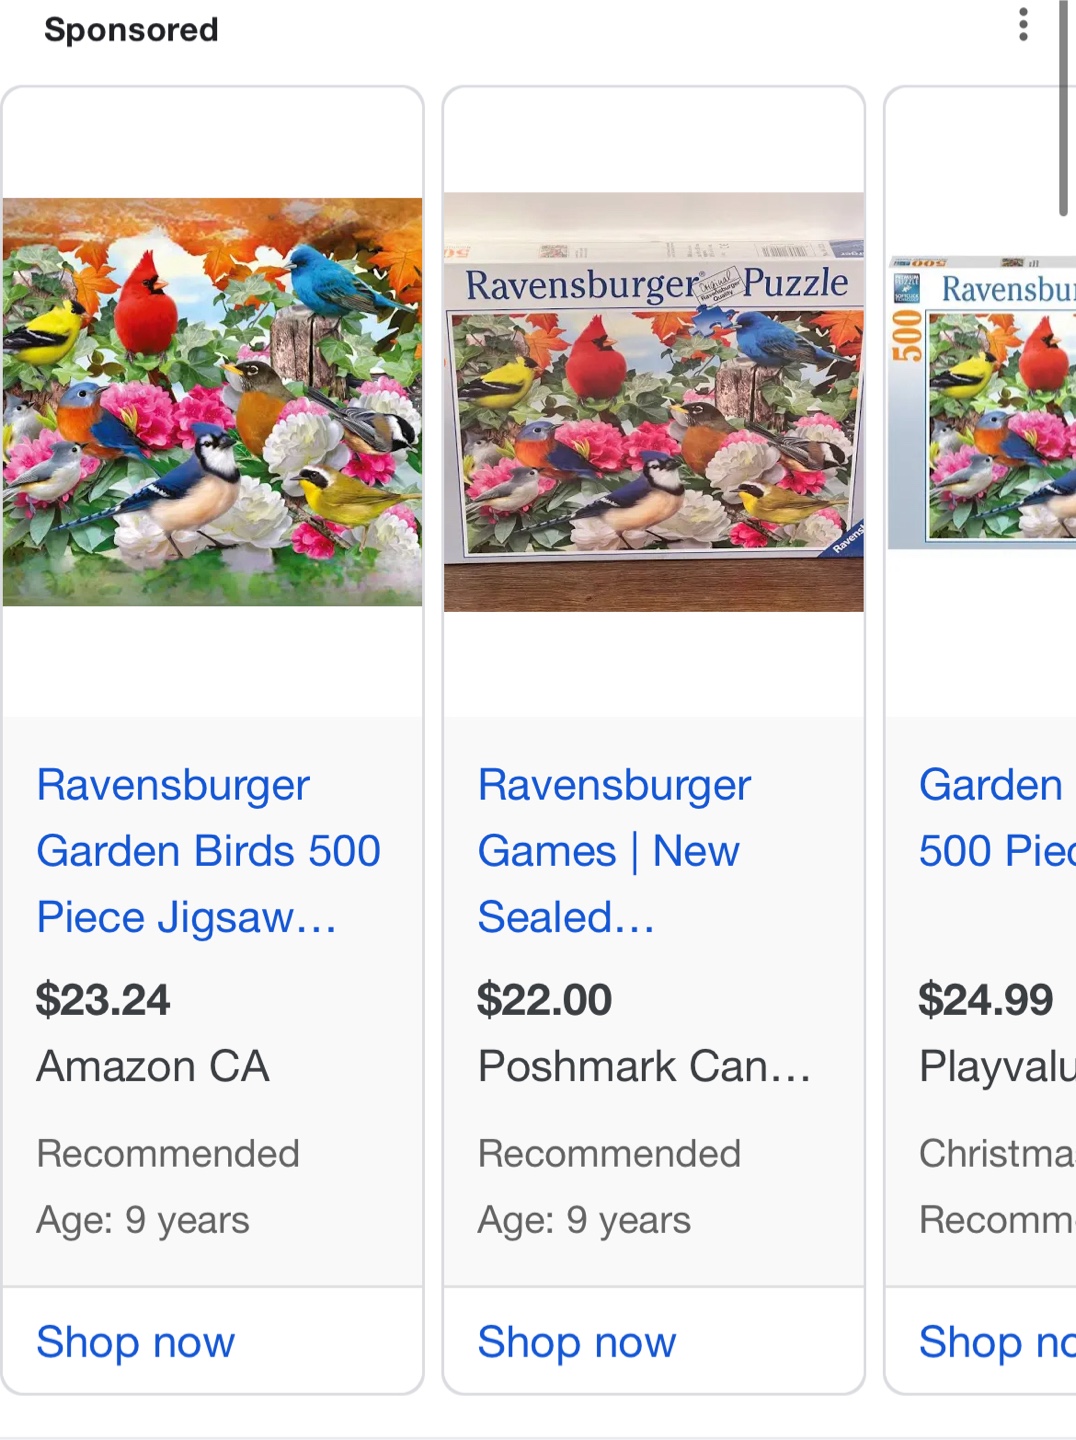Tap the partially visible third puzzle image
The image size is (1076, 1440).
click(982, 402)
